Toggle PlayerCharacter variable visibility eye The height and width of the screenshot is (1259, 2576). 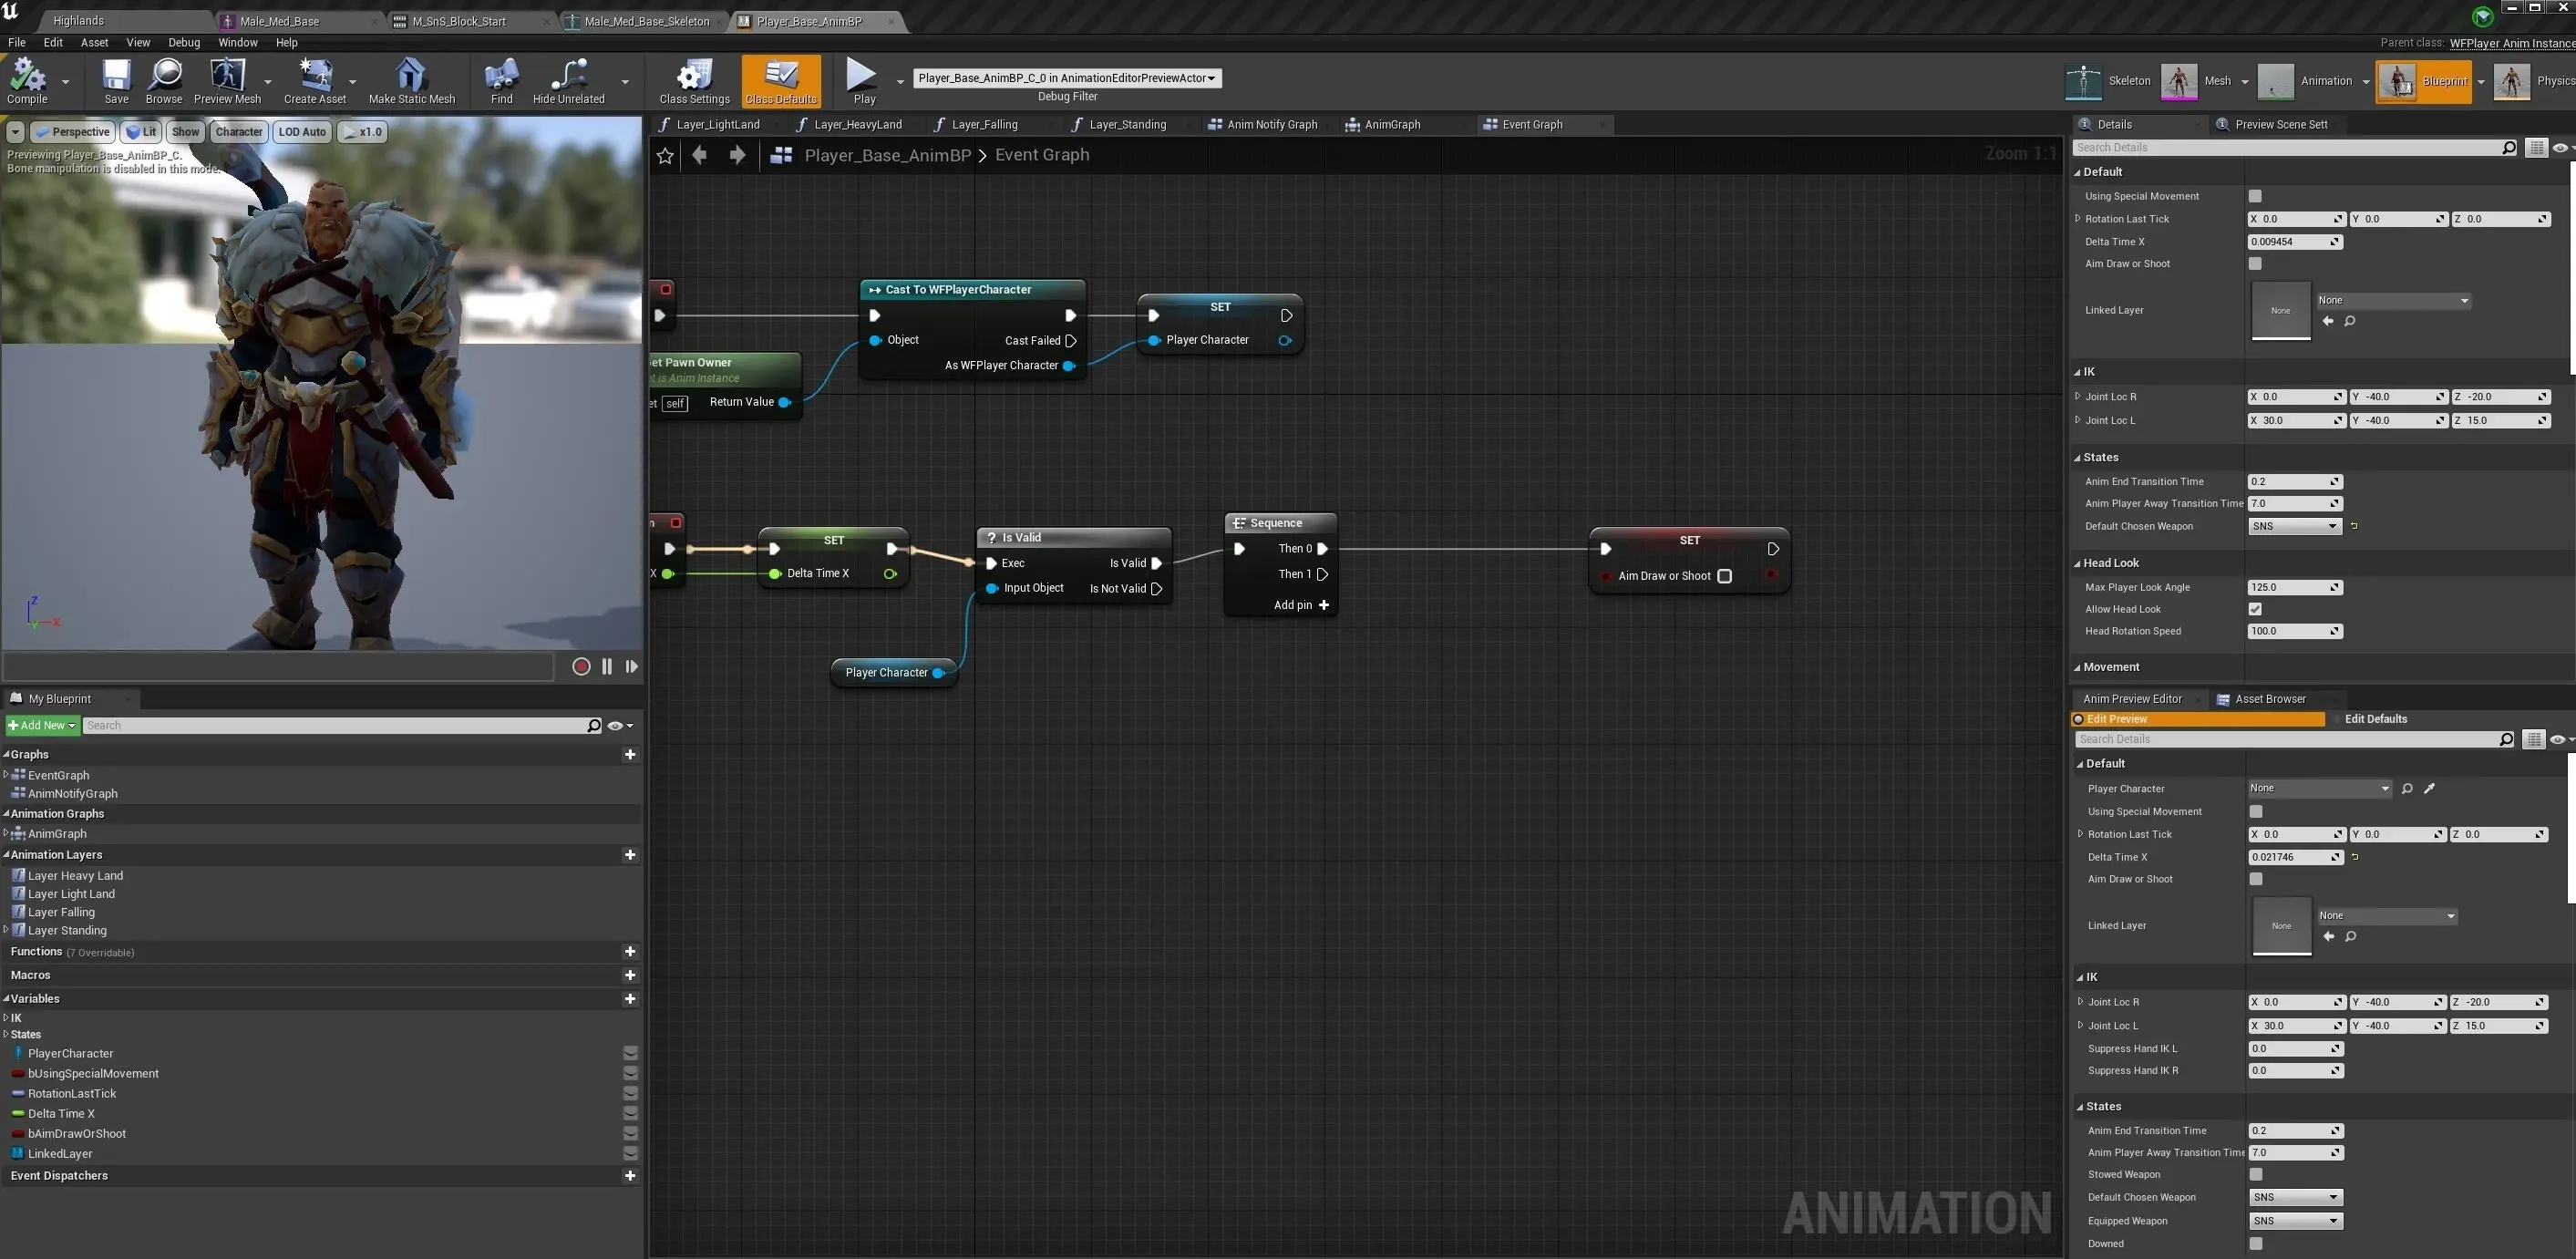(x=630, y=1054)
